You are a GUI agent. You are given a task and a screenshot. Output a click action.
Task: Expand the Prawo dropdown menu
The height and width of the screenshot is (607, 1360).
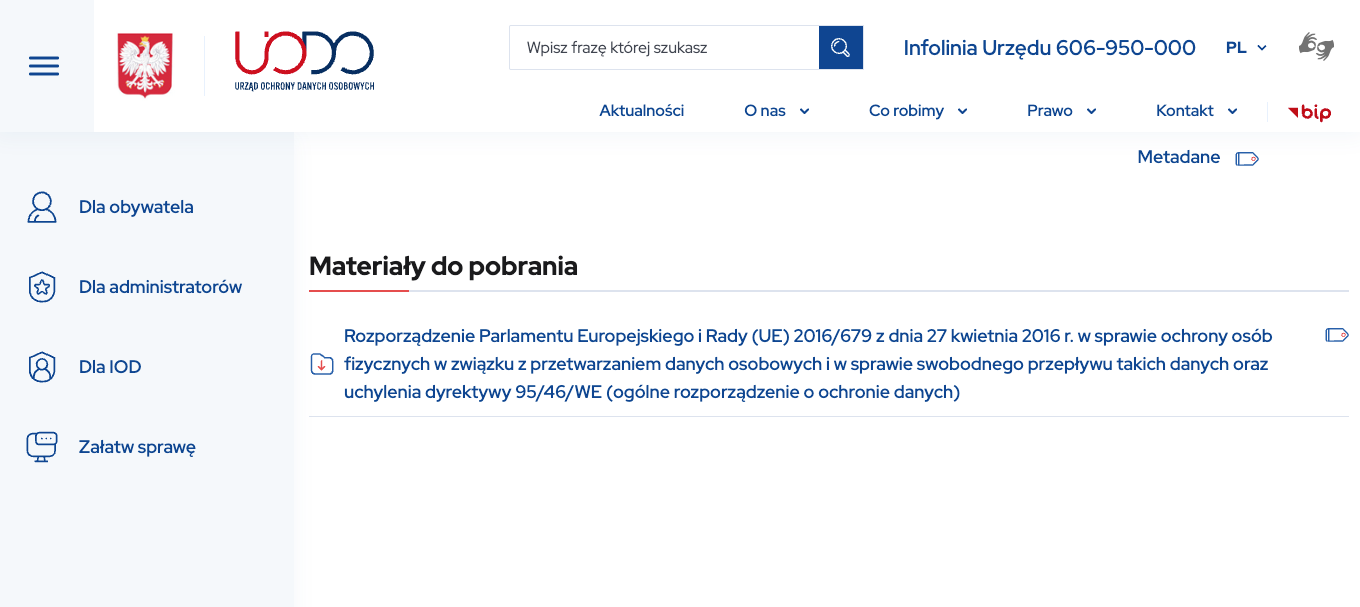[1061, 111]
